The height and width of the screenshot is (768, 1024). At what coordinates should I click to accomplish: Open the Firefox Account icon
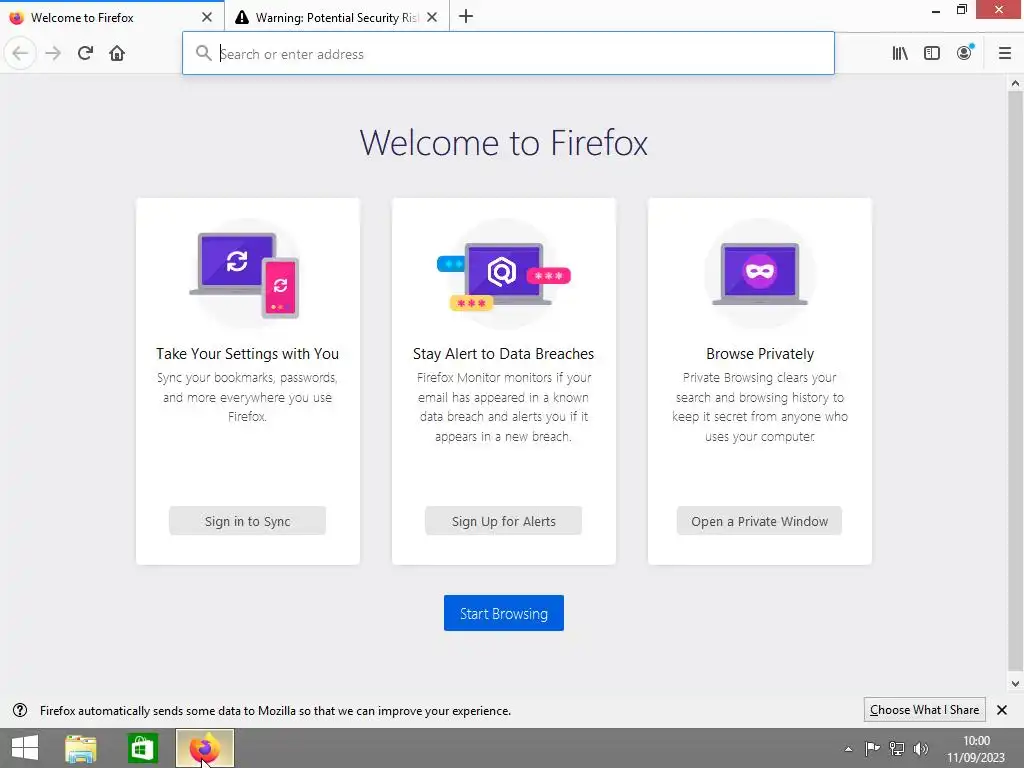click(965, 53)
